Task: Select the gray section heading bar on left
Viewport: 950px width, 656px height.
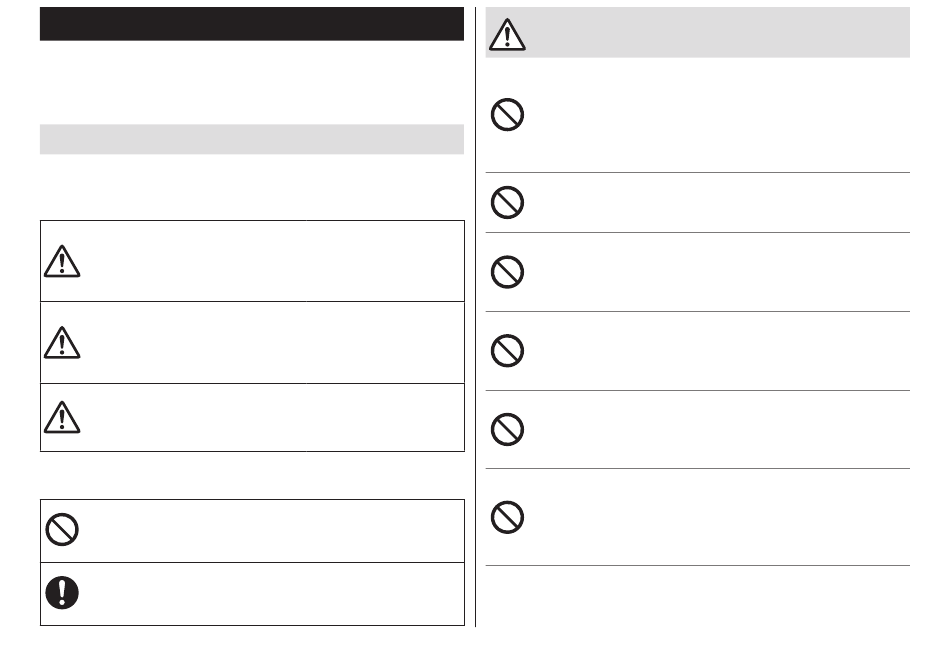Action: click(251, 139)
